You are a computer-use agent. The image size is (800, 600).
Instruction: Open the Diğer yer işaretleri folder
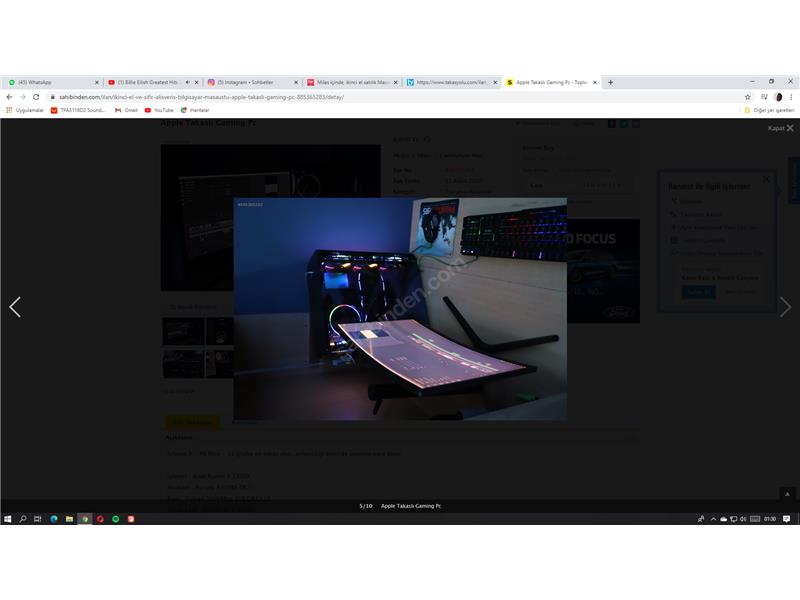coord(769,110)
